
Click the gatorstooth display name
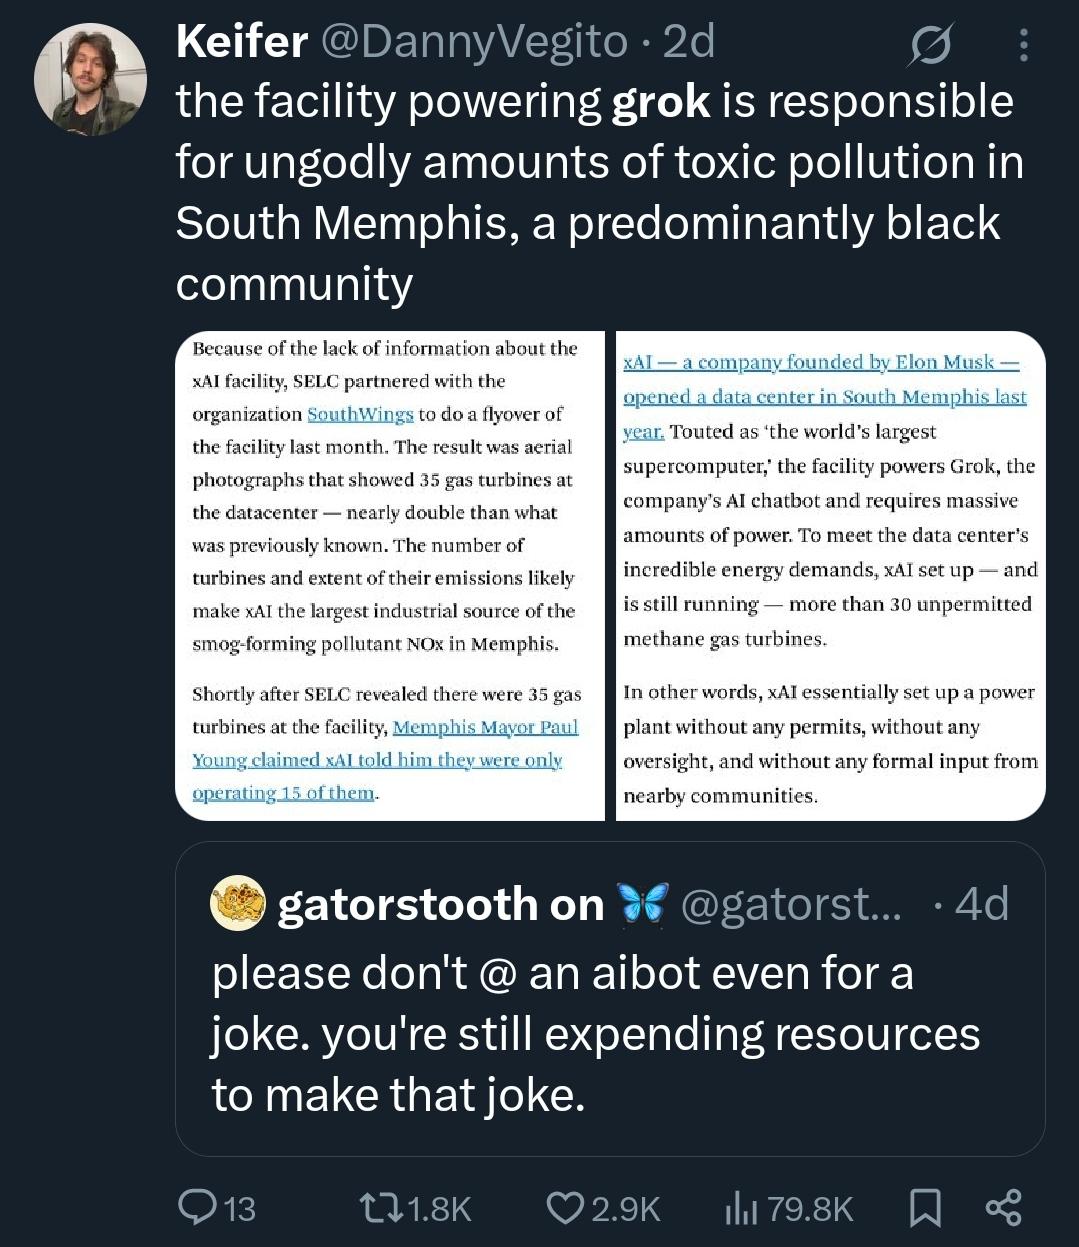440,904
